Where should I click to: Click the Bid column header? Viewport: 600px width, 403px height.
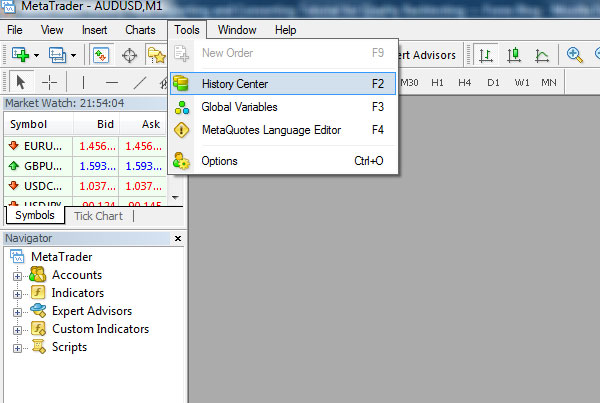pyautogui.click(x=96, y=124)
